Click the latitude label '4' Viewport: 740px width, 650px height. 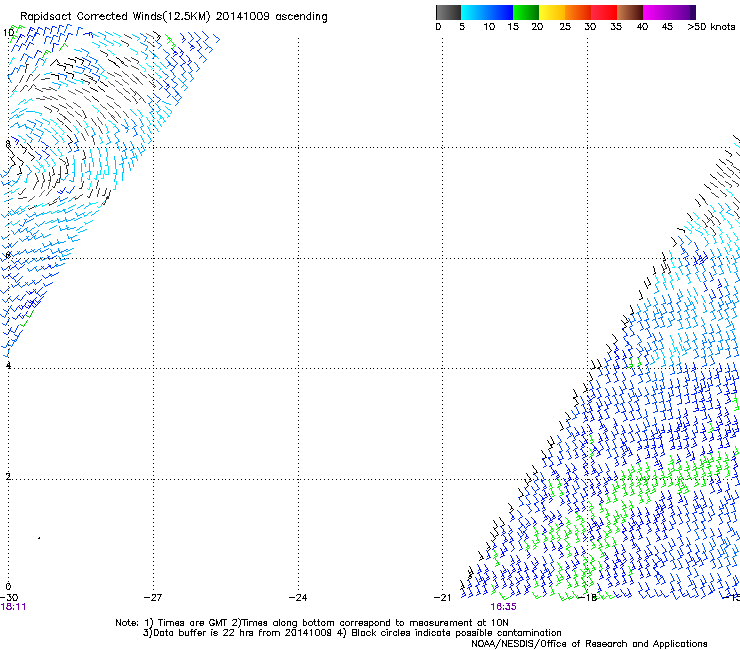[x=8, y=365]
